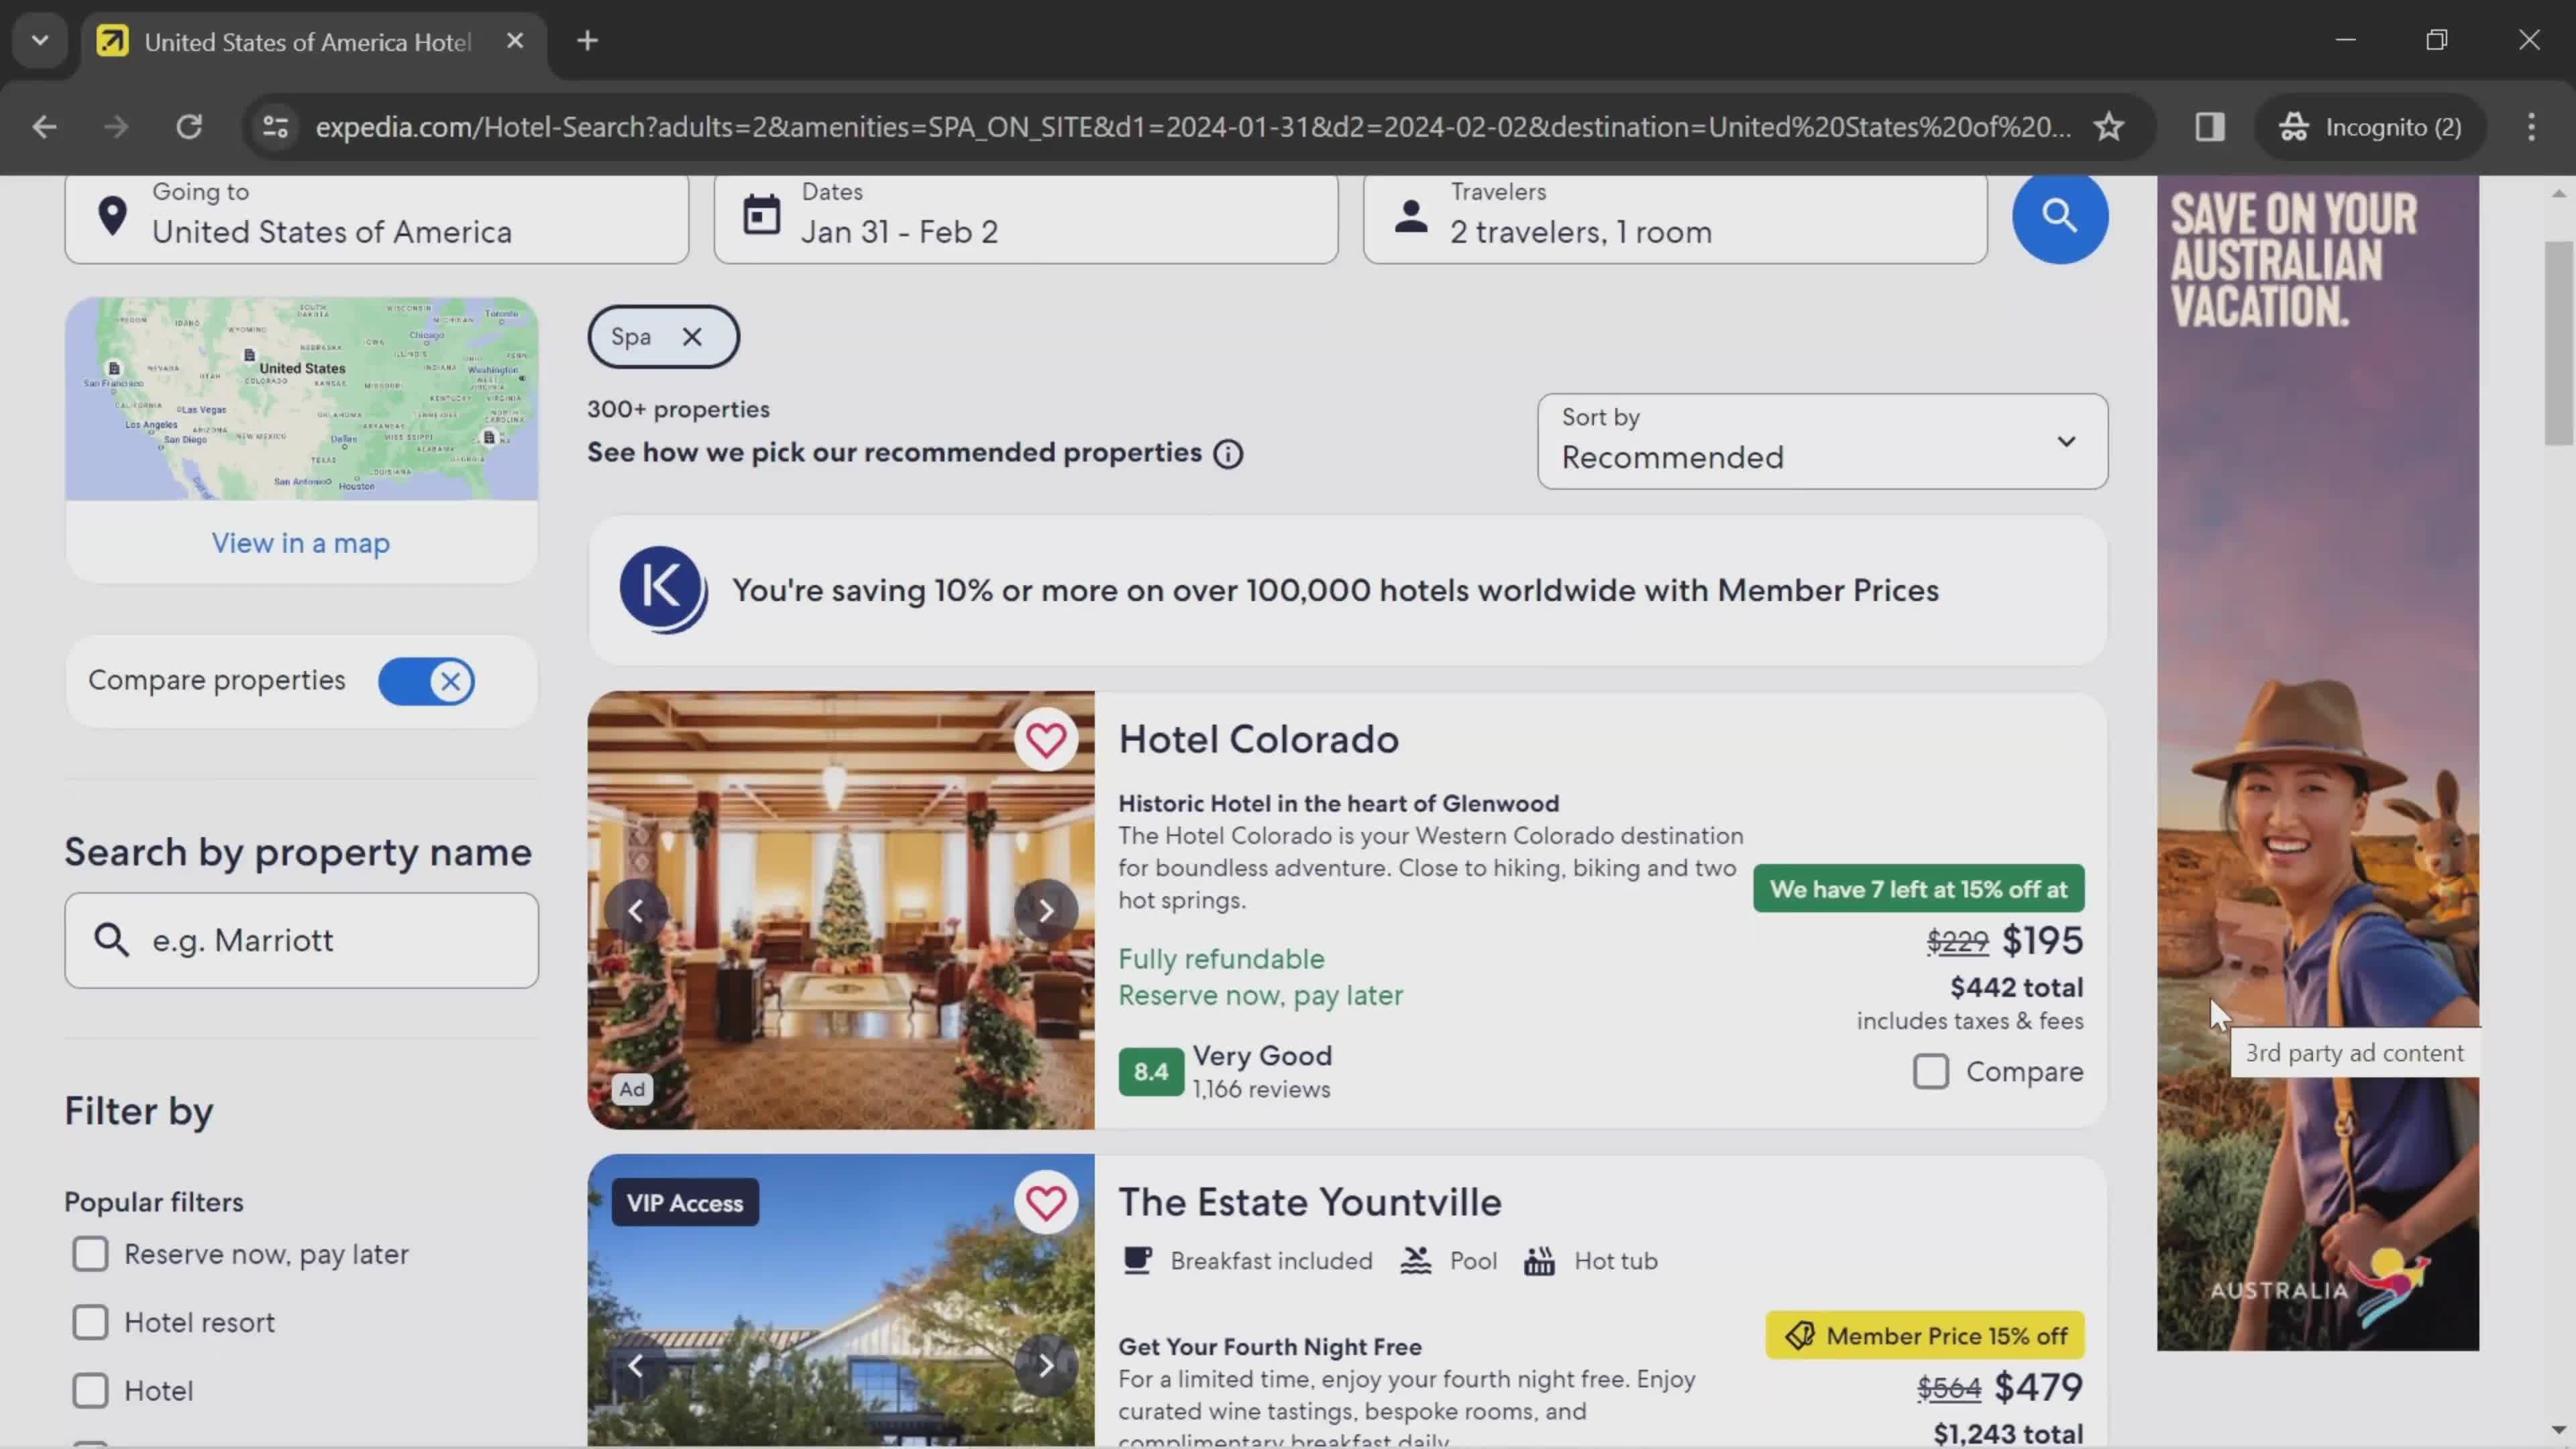Click the Going to location pin icon
The width and height of the screenshot is (2576, 1449).
(113, 216)
